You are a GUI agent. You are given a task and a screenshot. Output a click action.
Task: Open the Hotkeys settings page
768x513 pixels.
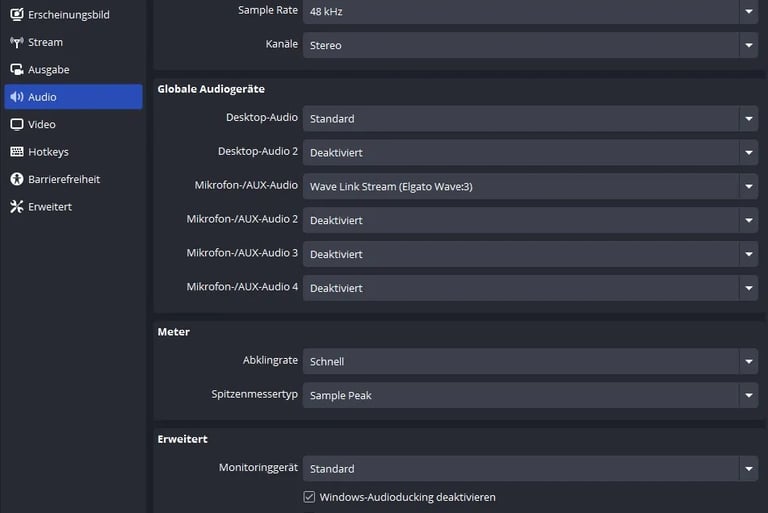73,152
